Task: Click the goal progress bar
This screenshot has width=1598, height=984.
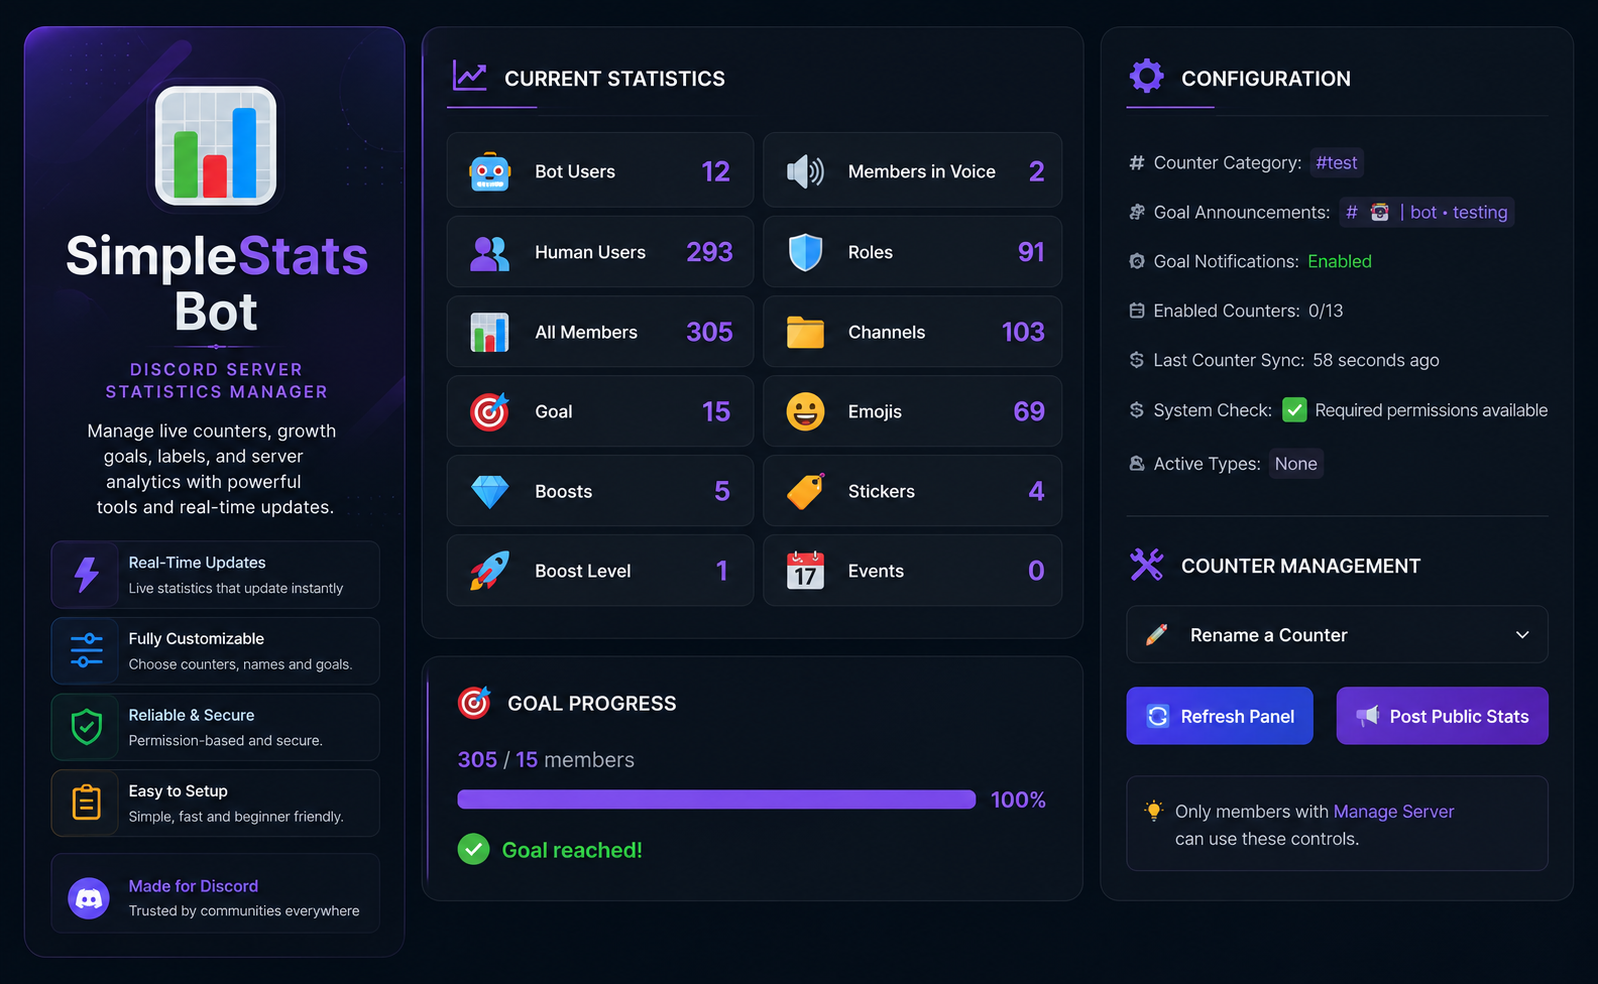Action: [x=716, y=799]
